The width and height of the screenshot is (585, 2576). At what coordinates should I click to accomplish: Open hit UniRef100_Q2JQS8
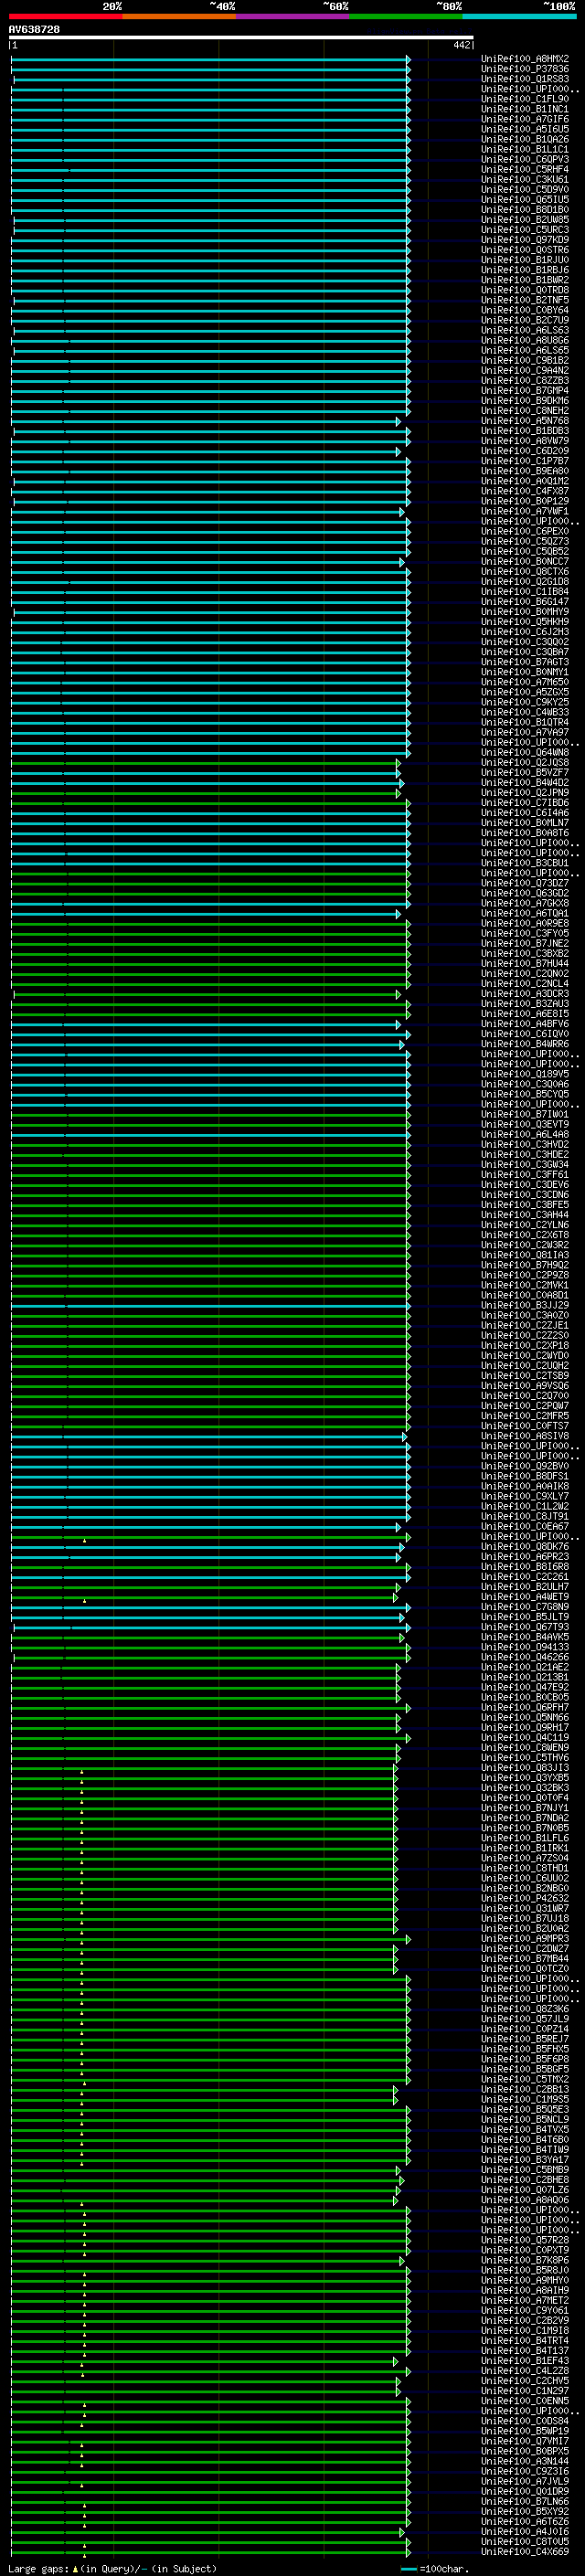[x=525, y=763]
